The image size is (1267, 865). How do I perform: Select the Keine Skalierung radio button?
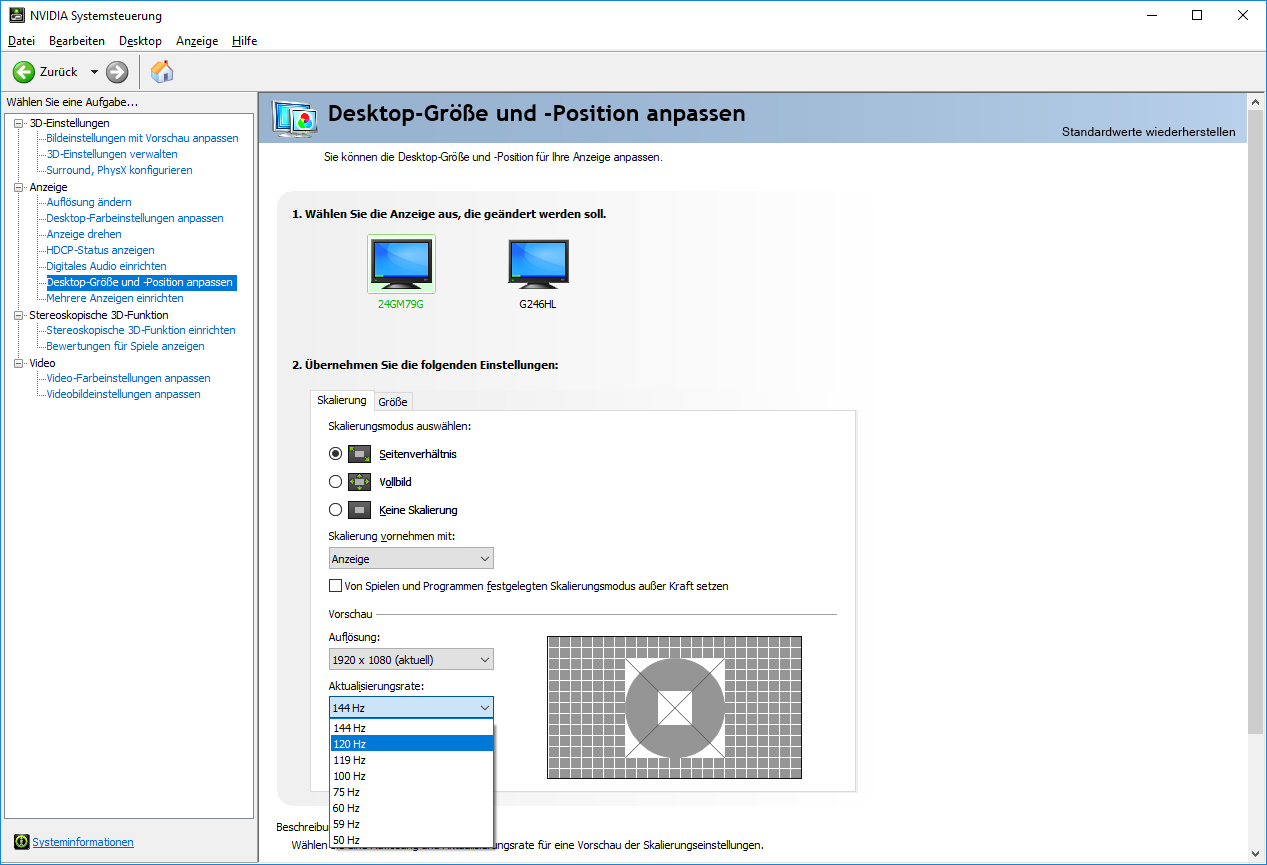pos(335,510)
